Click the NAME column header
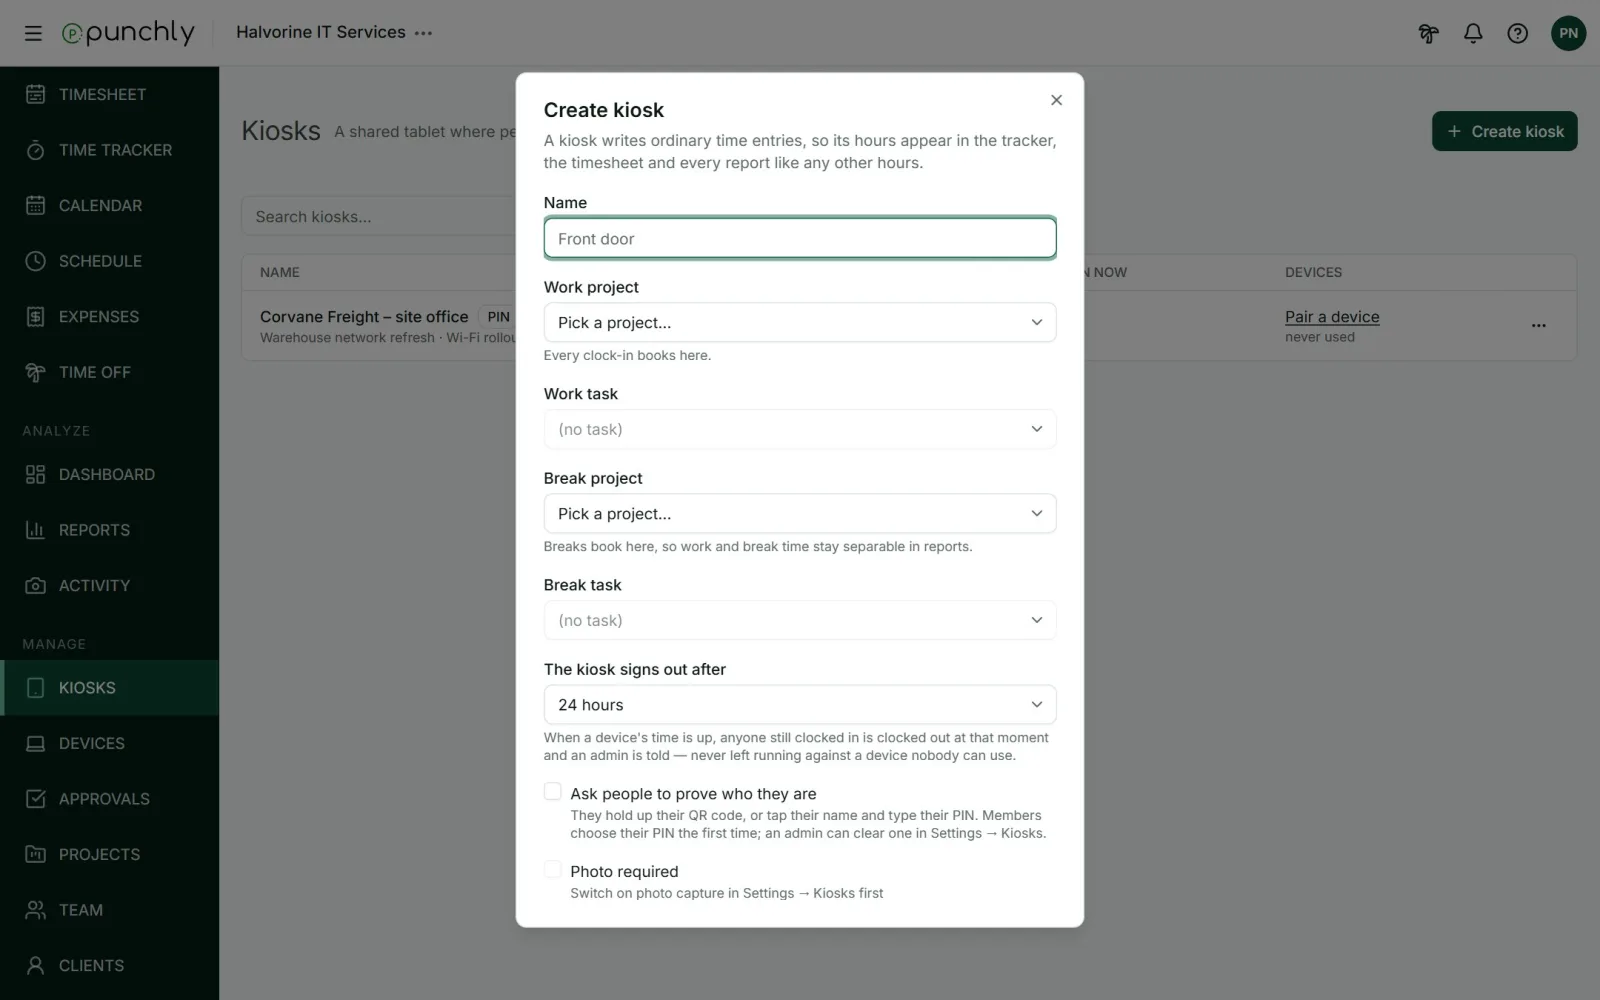 [x=280, y=272]
